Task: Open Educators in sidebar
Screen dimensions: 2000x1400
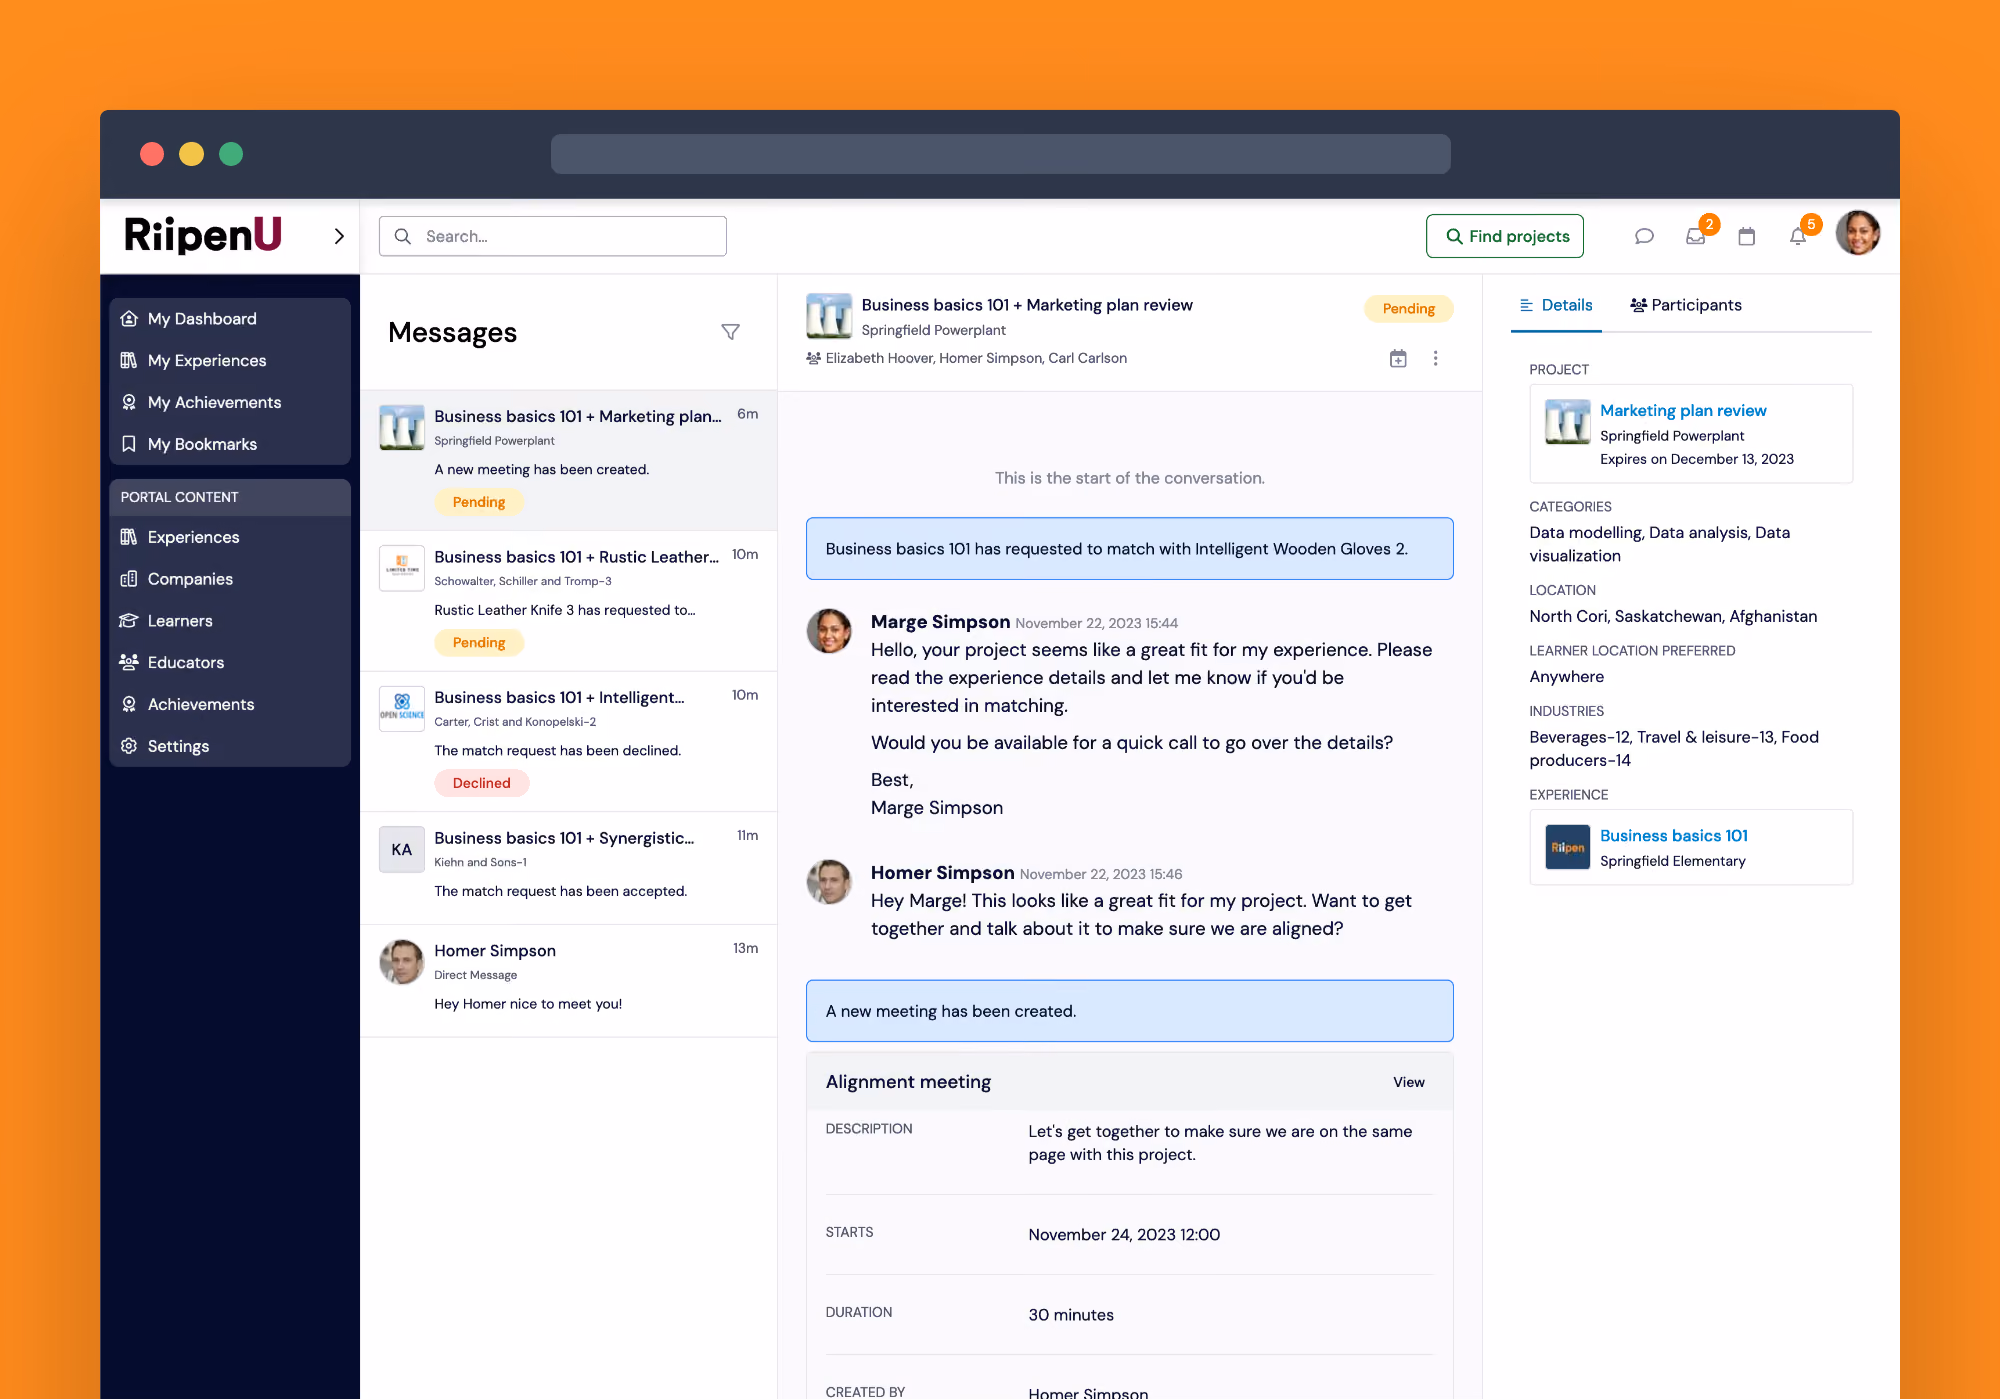Action: coord(230,663)
